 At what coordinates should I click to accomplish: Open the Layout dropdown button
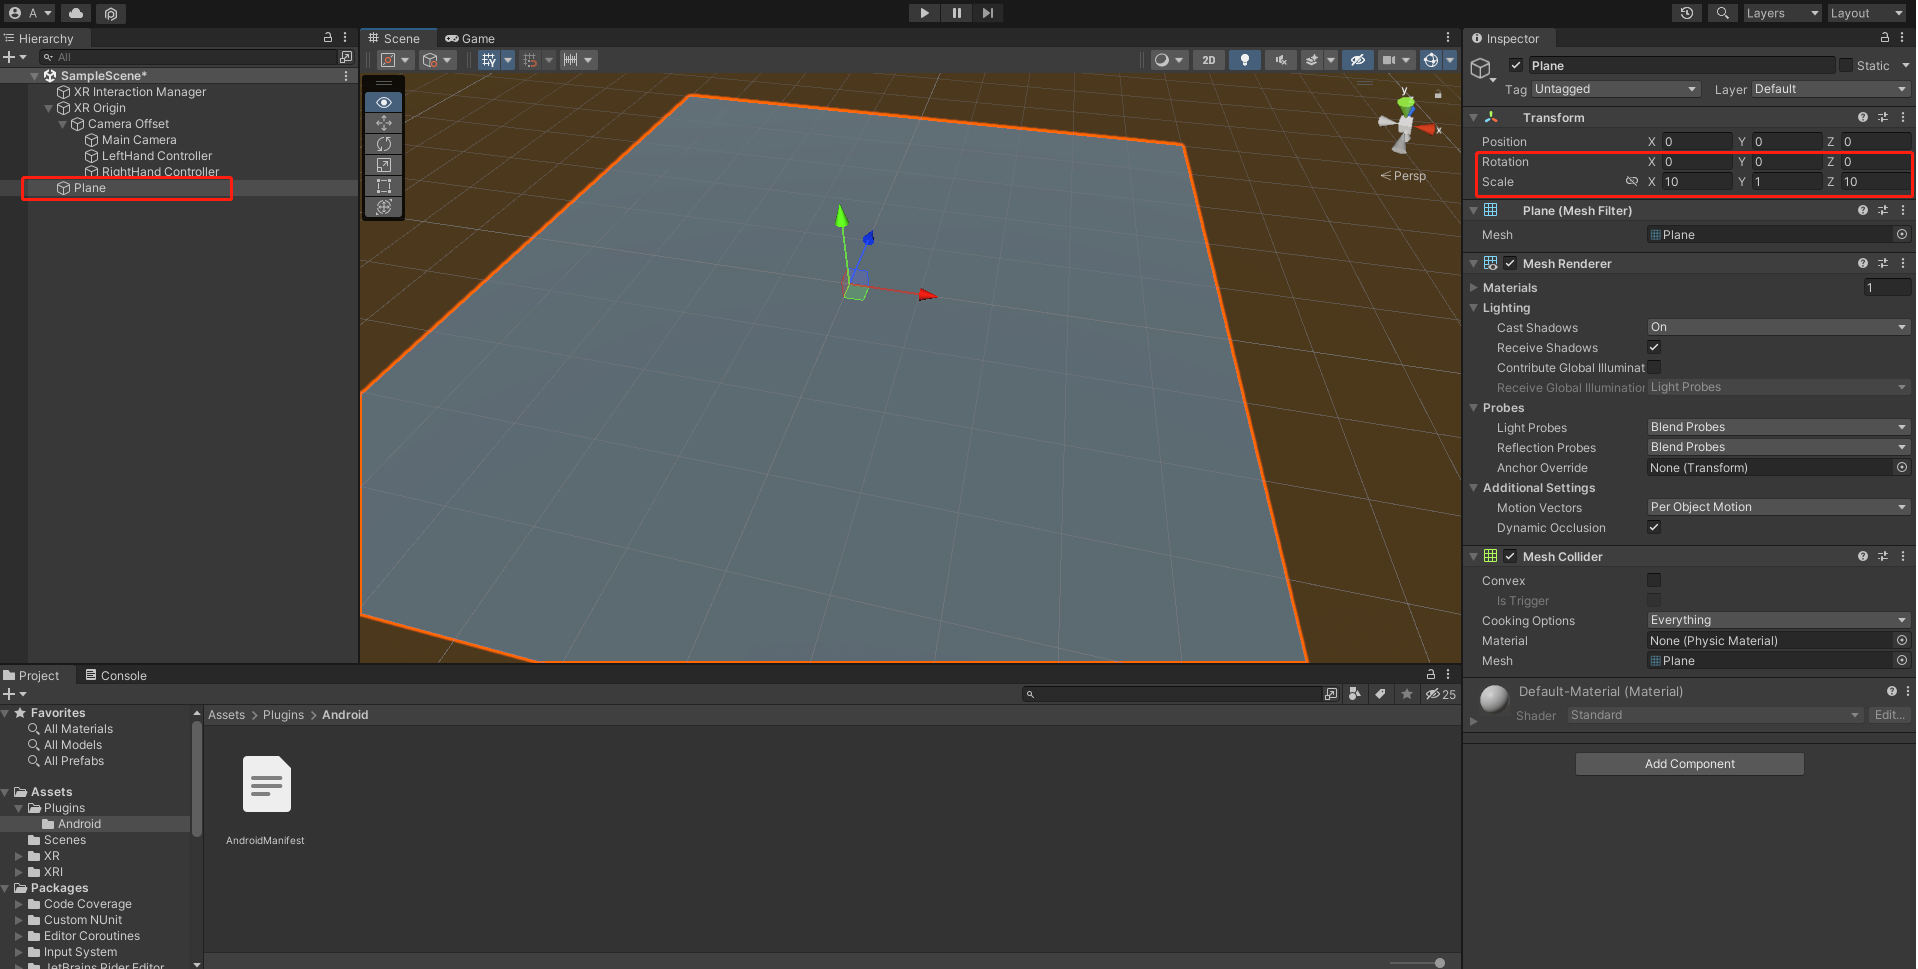[1866, 13]
